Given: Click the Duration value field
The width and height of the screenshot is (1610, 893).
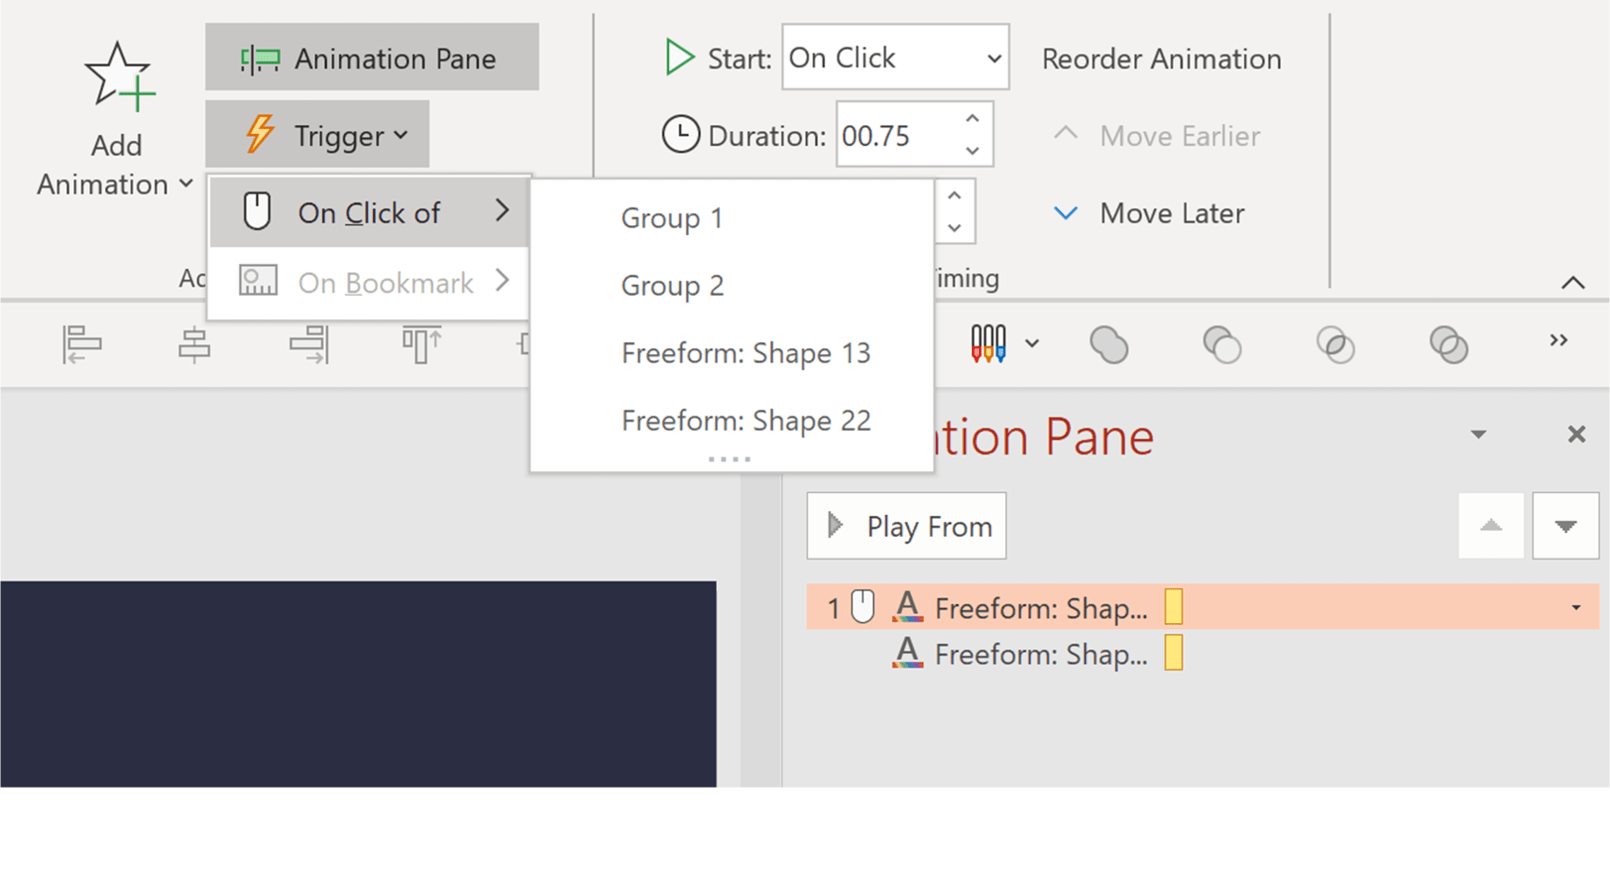Looking at the screenshot, I should (x=896, y=135).
